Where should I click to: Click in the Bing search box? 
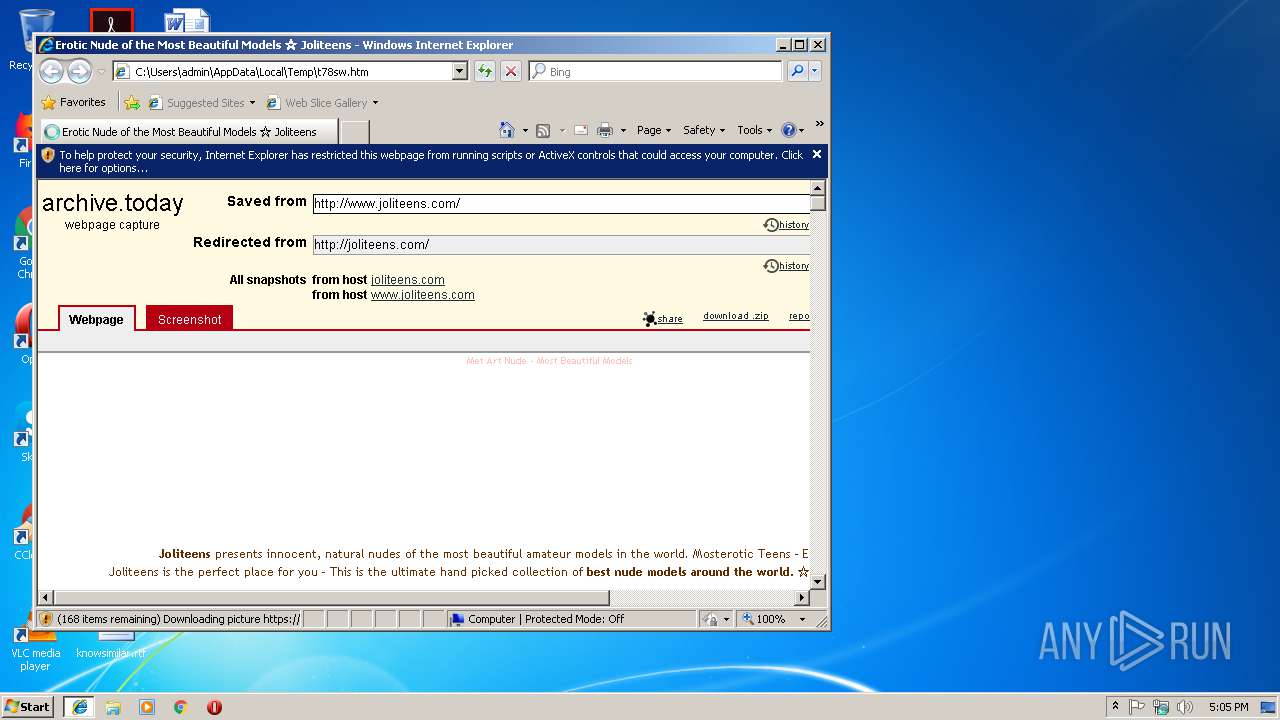point(655,71)
